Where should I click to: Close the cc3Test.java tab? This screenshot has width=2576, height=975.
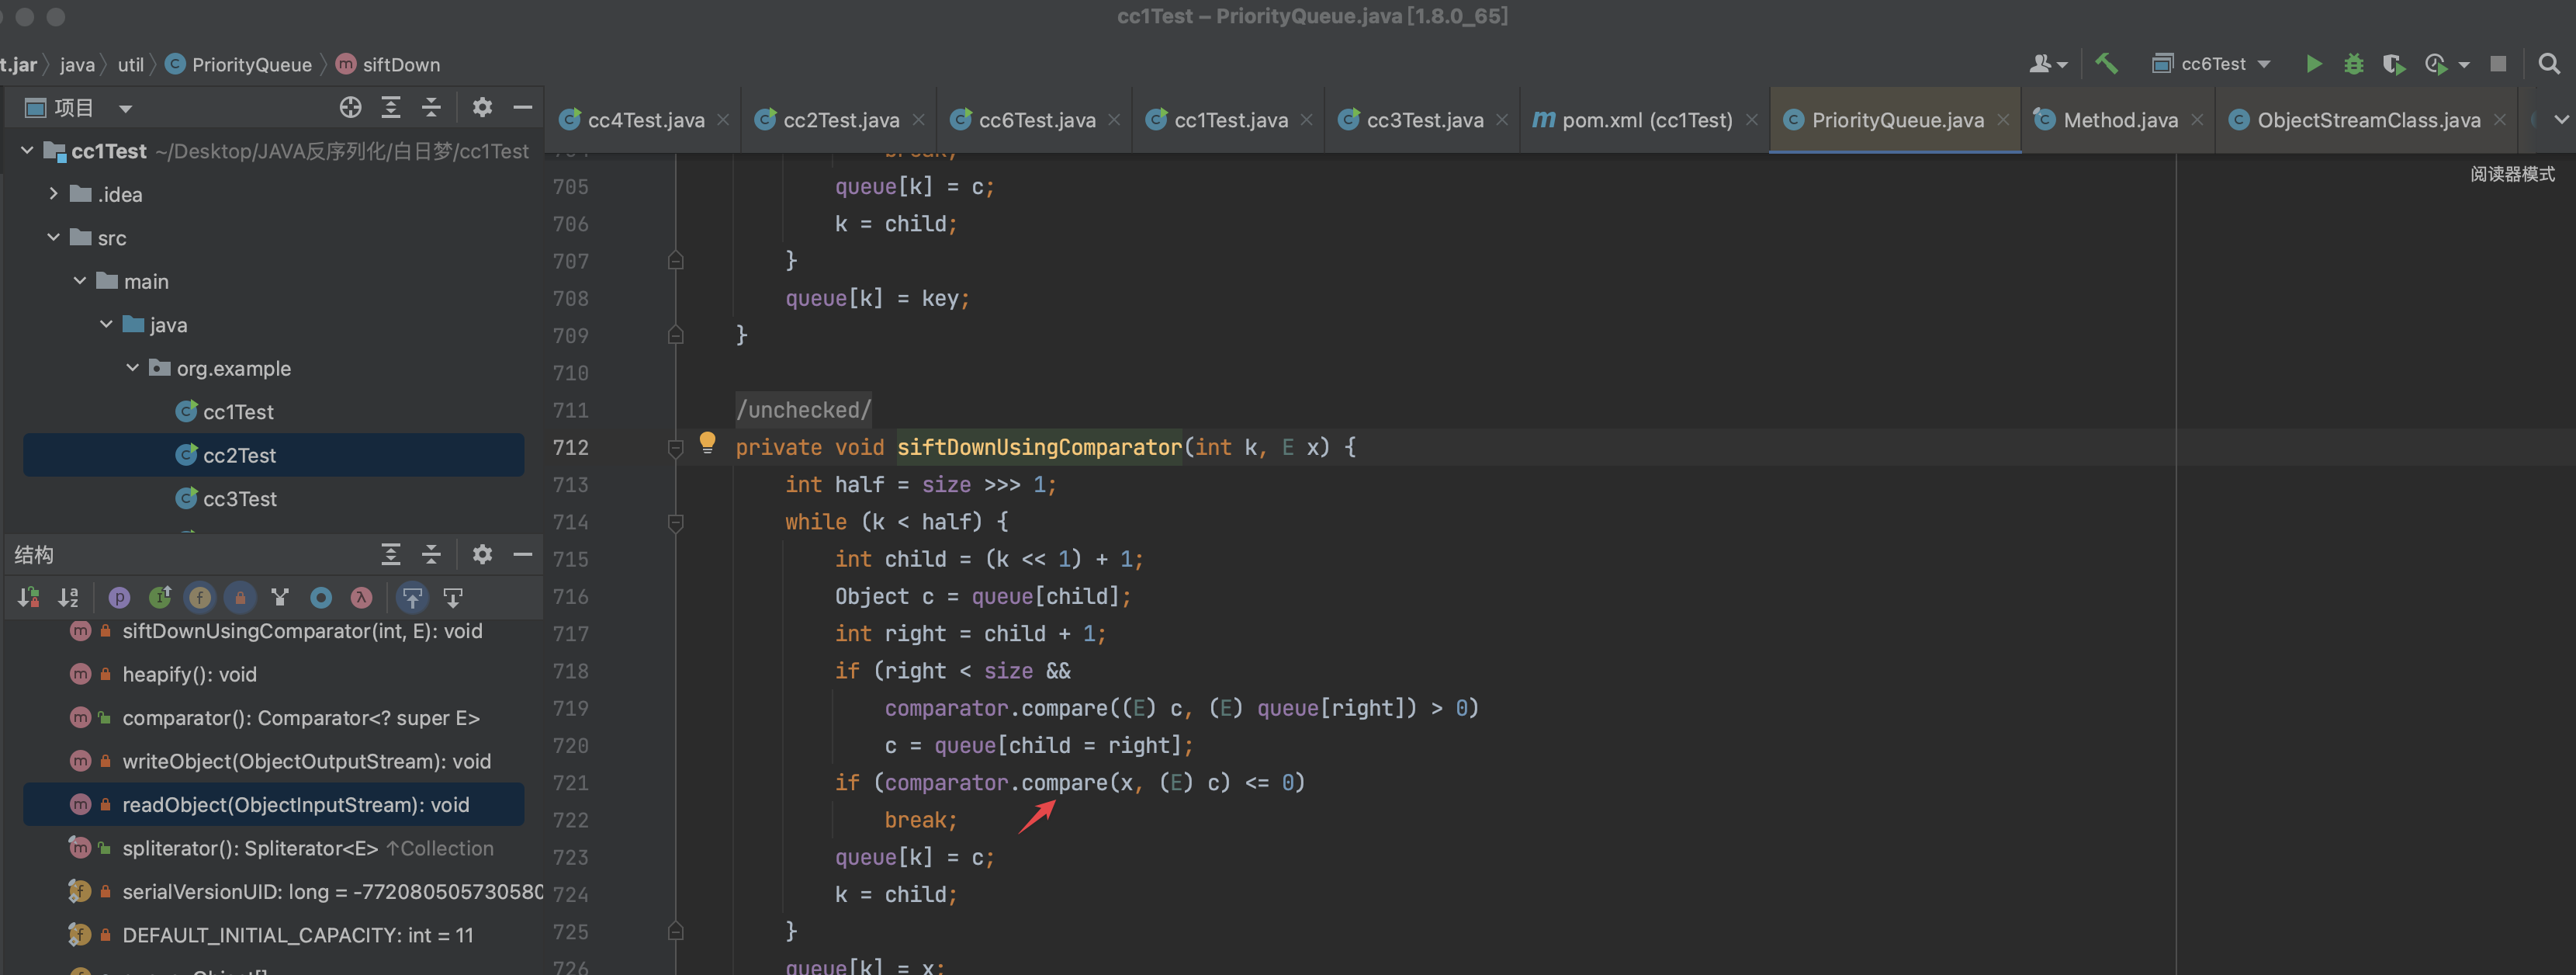1501,120
